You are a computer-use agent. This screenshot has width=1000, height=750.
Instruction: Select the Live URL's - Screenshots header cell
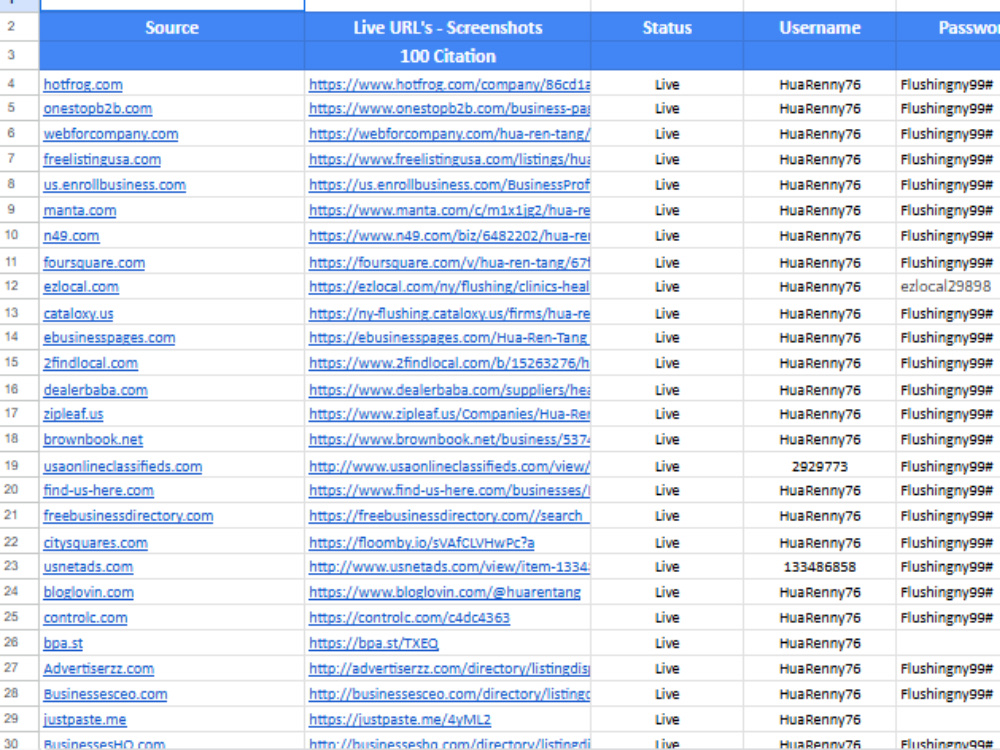click(448, 27)
